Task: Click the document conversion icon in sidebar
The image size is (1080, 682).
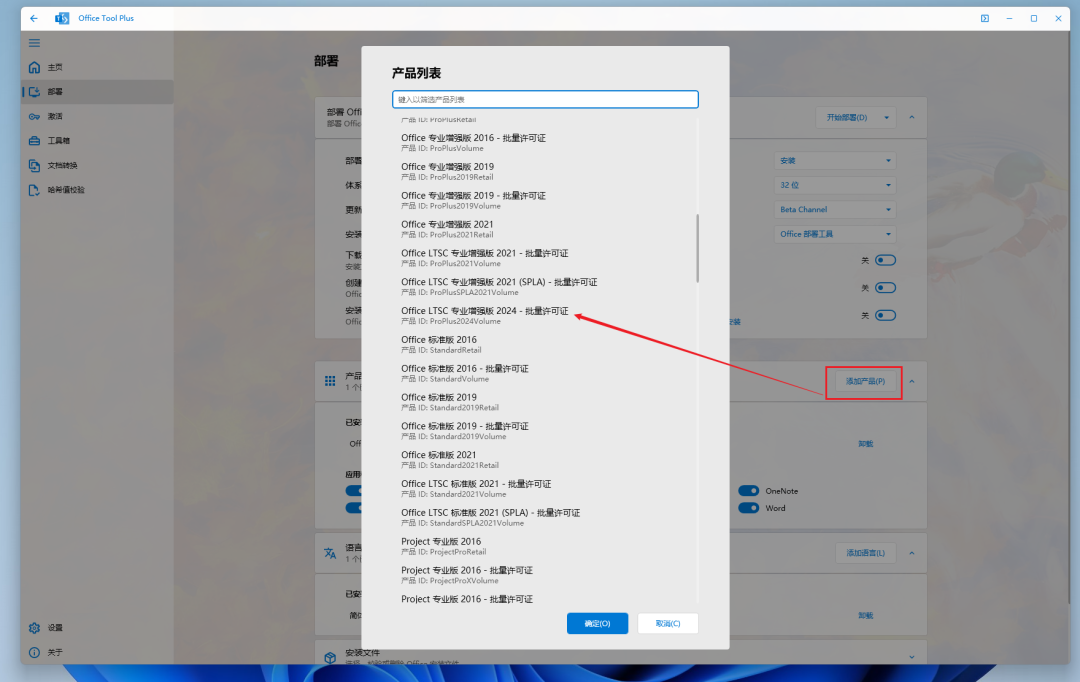Action: click(34, 165)
